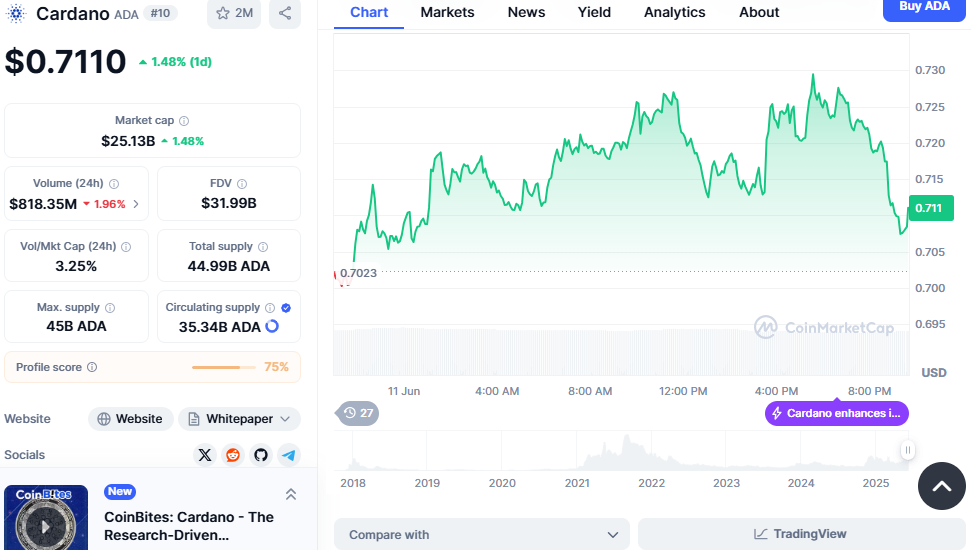Open the 27 history events badge
Viewport: 971px width, 550px height.
coord(358,413)
